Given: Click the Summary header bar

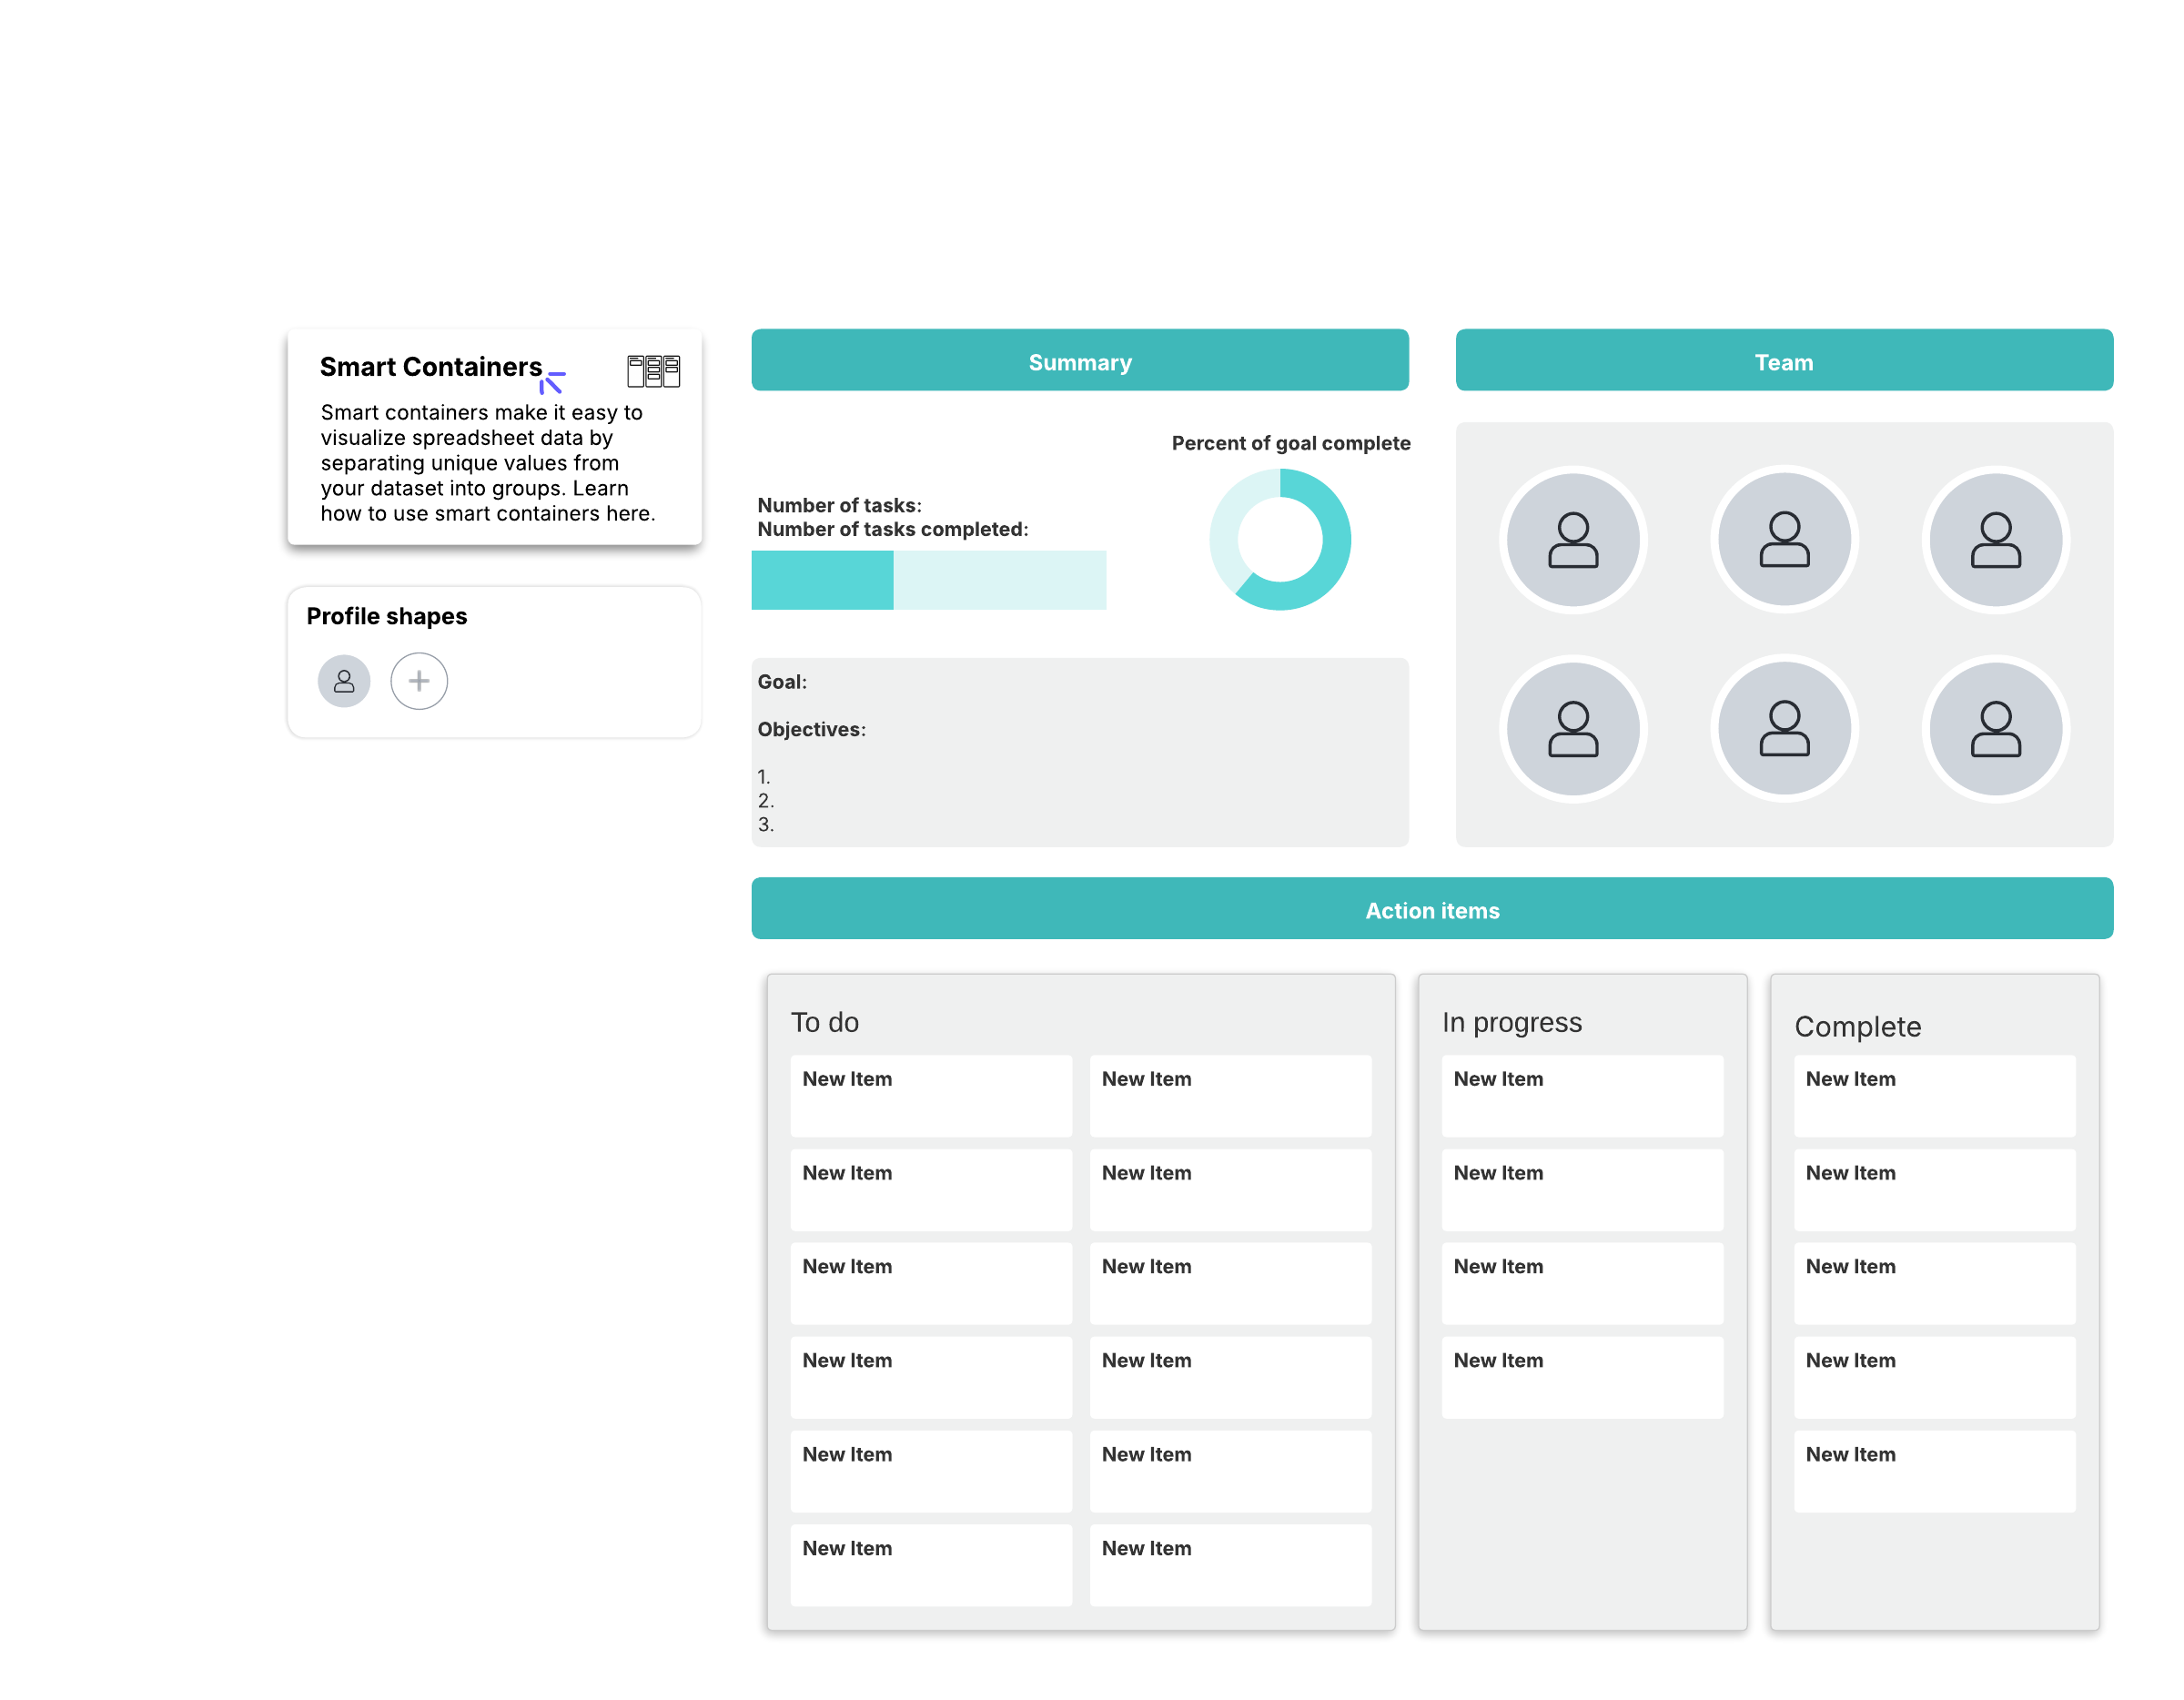Looking at the screenshot, I should click(x=1080, y=361).
